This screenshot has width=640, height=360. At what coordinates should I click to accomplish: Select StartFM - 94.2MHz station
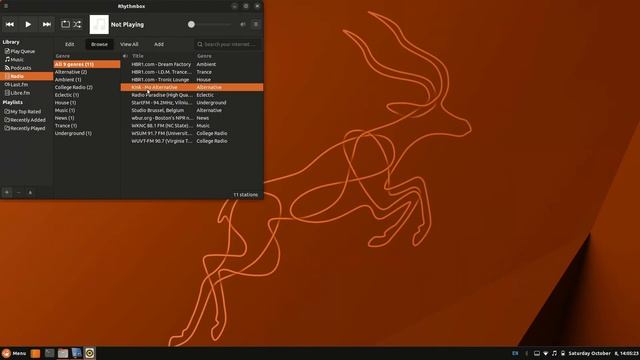(x=192, y=103)
